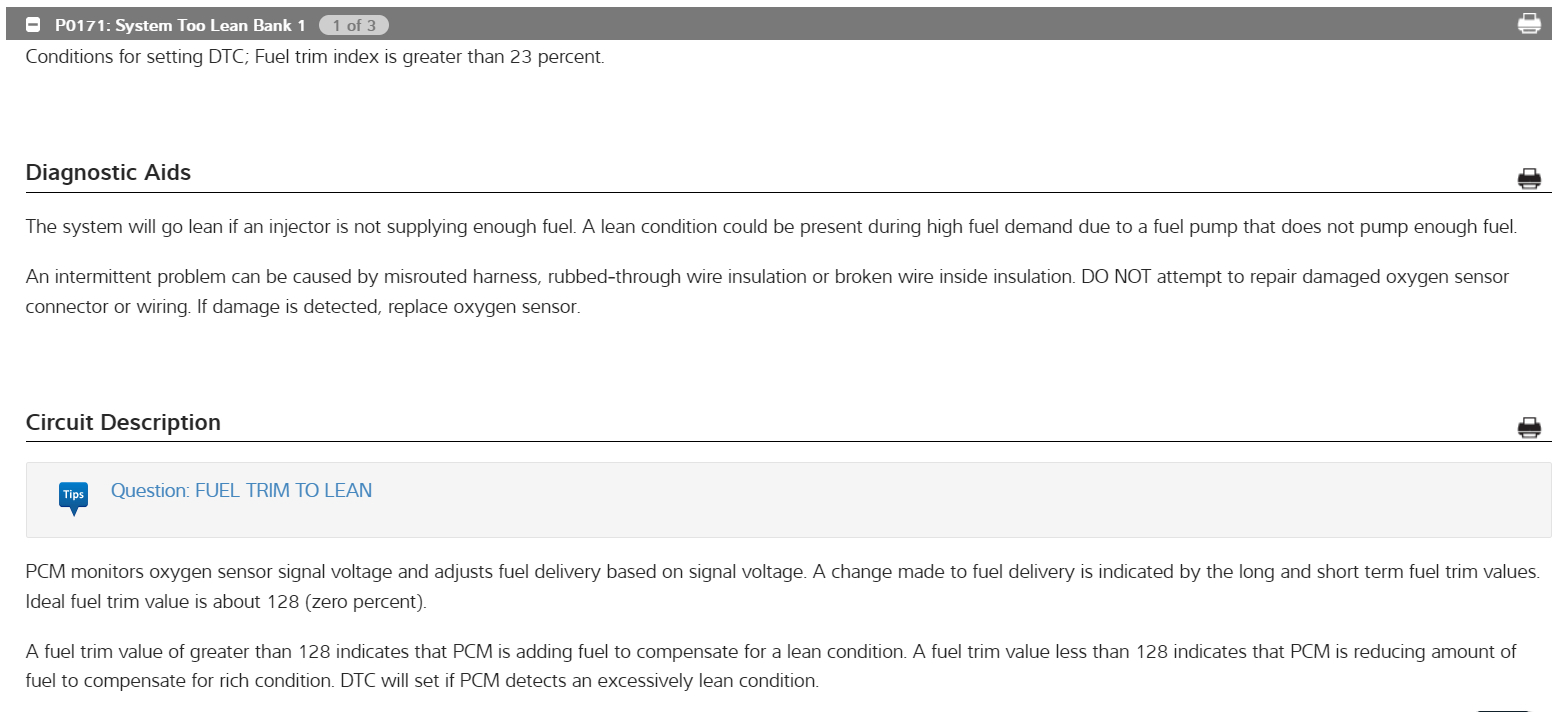
Task: Click the Circuit Description heading
Action: point(123,423)
